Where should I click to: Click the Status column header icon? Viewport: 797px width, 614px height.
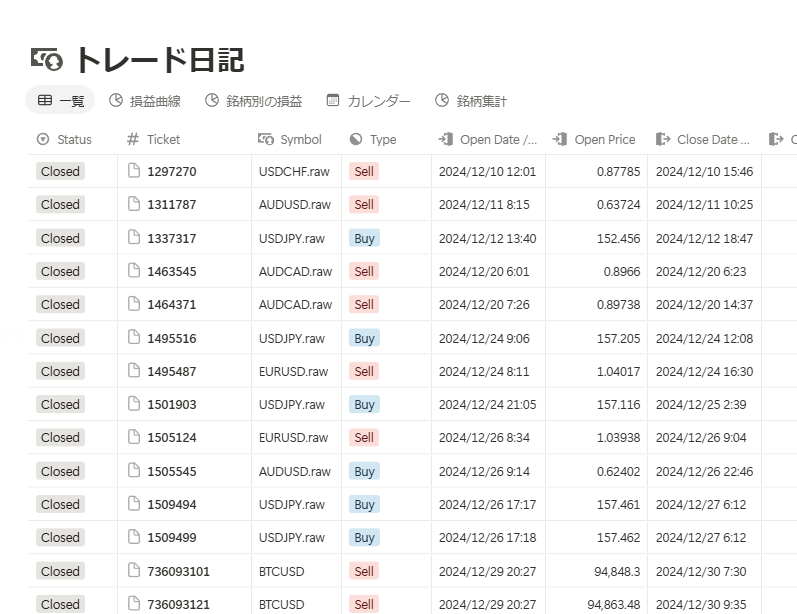click(x=43, y=140)
